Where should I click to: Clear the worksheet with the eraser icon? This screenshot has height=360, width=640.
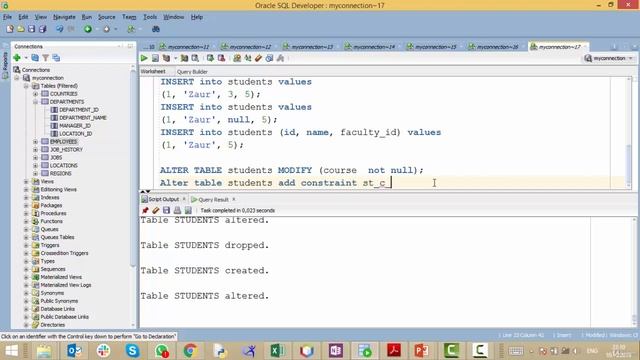258,58
